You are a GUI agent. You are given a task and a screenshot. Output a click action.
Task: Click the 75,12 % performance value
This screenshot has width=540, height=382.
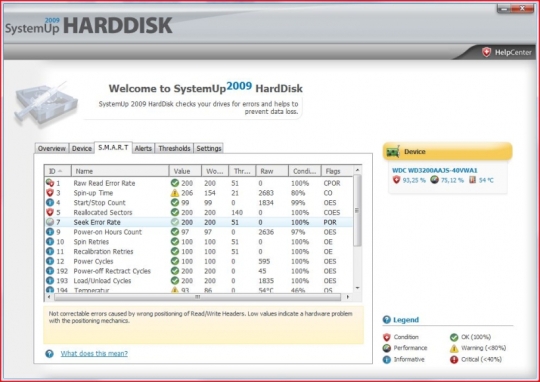point(452,180)
